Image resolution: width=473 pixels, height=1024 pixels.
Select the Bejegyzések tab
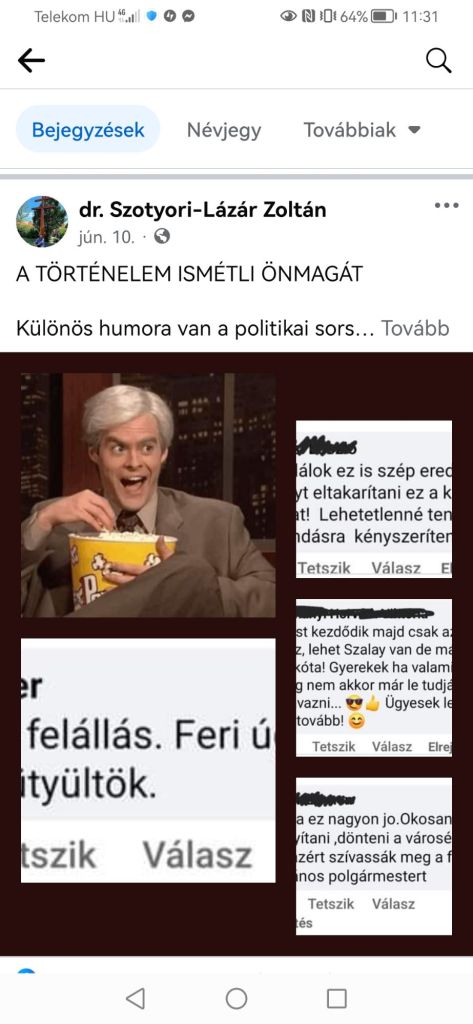(x=88, y=129)
